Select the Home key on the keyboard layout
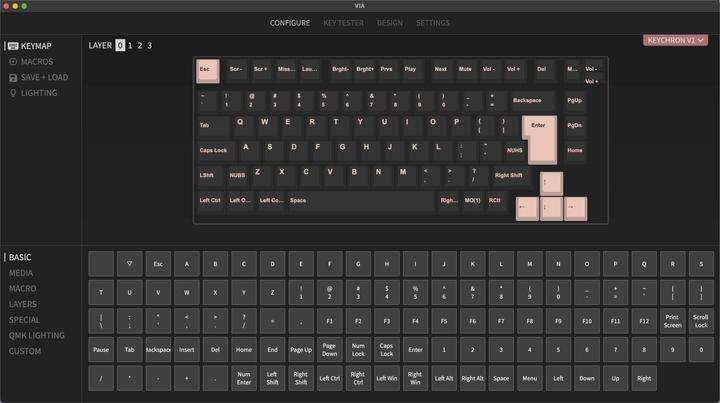Image resolution: width=720 pixels, height=403 pixels. (575, 151)
